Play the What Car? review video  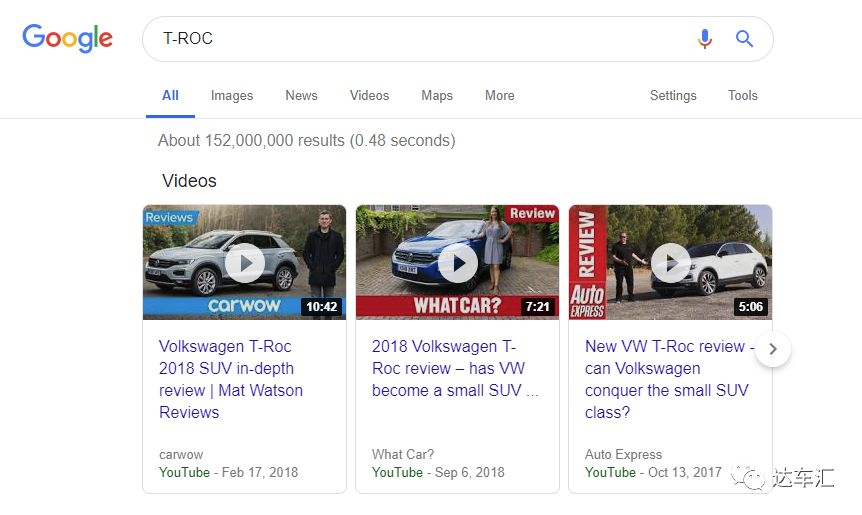tap(457, 263)
